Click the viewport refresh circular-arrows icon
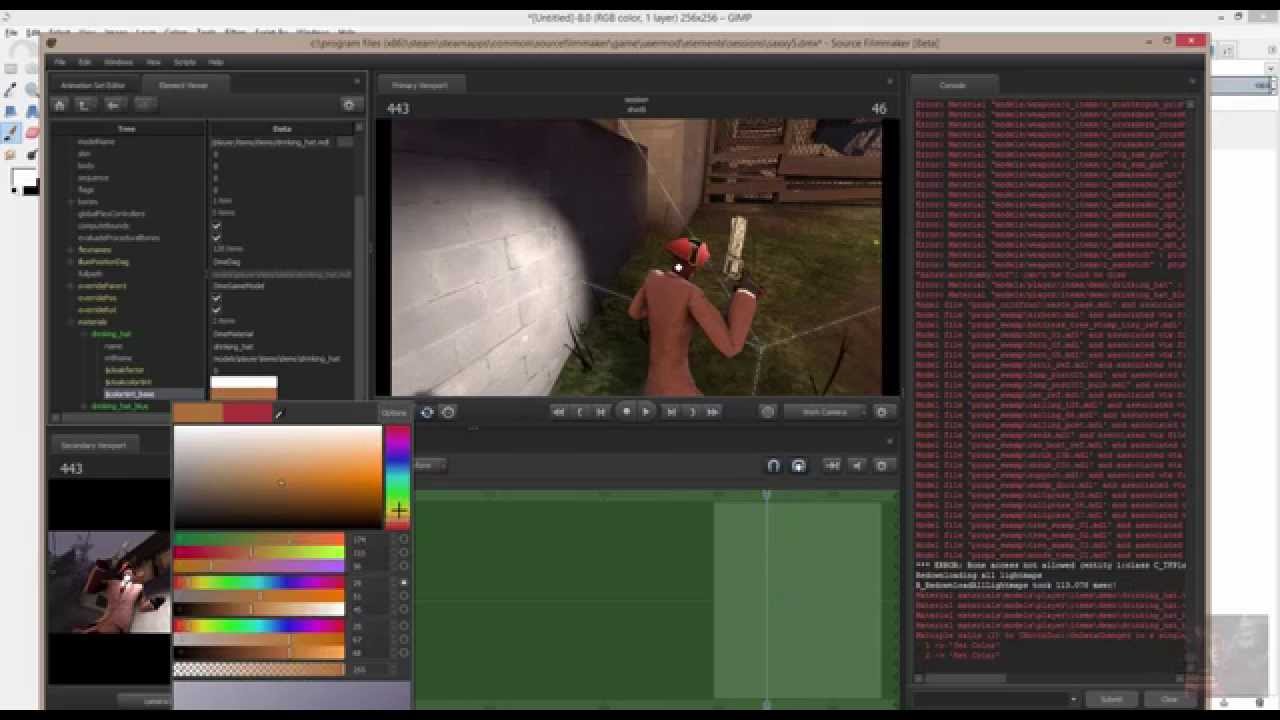Image resolution: width=1280 pixels, height=720 pixels. click(427, 412)
